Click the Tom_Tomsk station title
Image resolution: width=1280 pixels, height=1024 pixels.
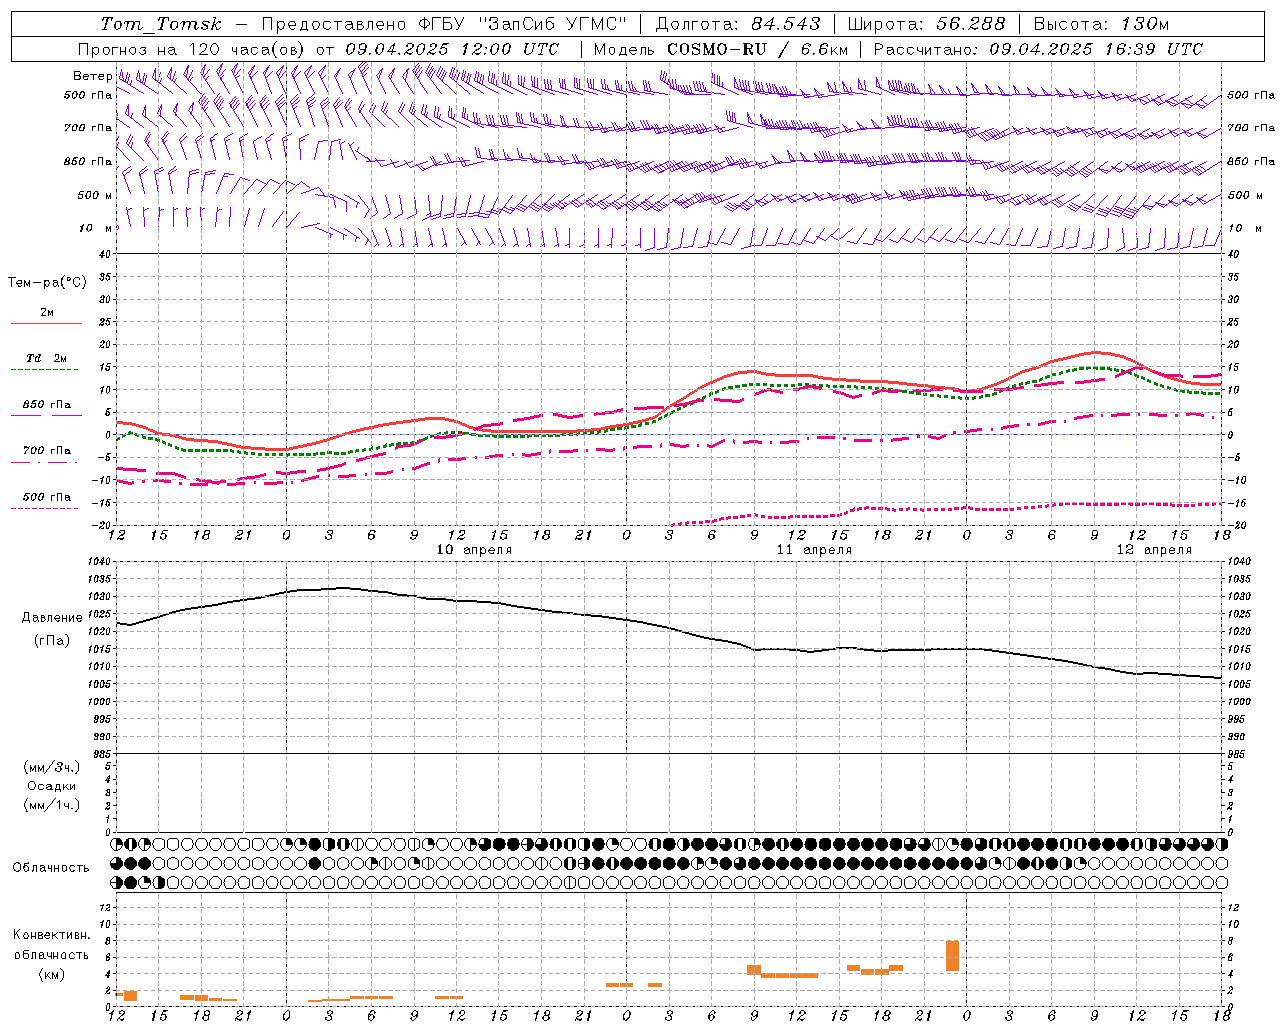click(162, 24)
